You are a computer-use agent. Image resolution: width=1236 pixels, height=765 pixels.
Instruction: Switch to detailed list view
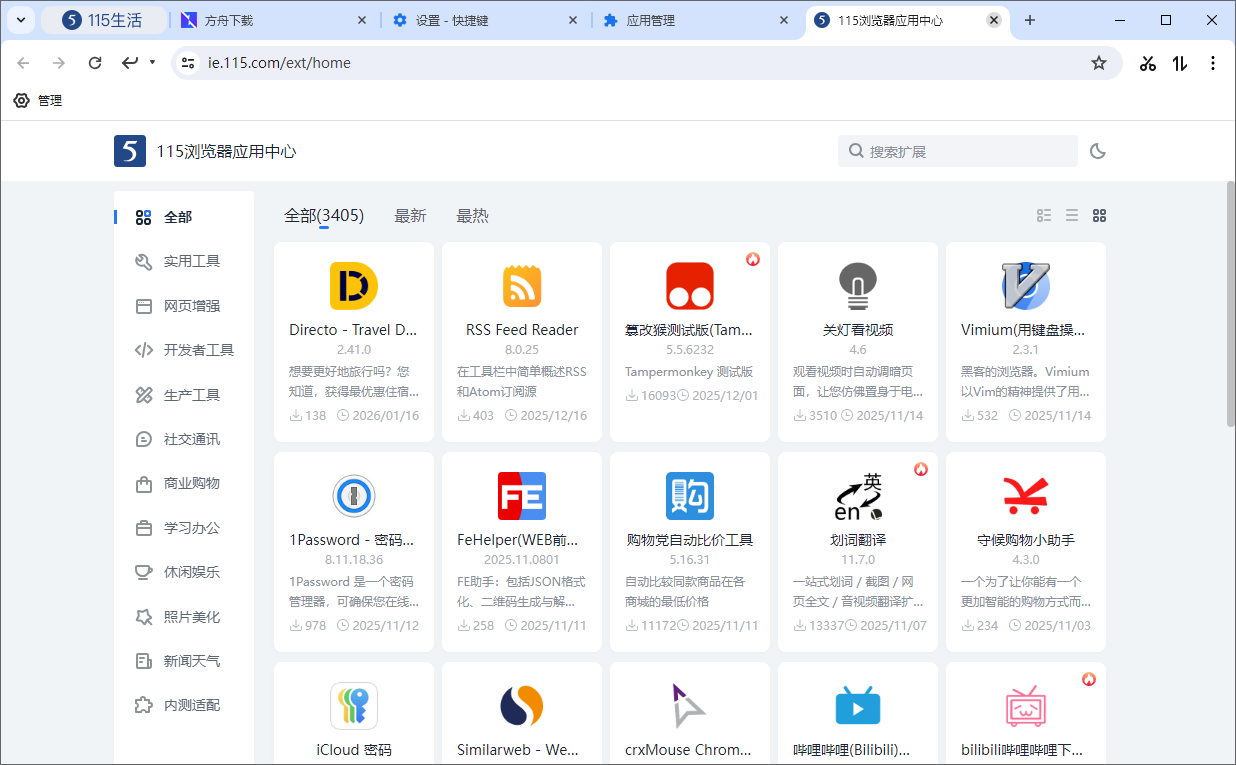click(x=1044, y=215)
